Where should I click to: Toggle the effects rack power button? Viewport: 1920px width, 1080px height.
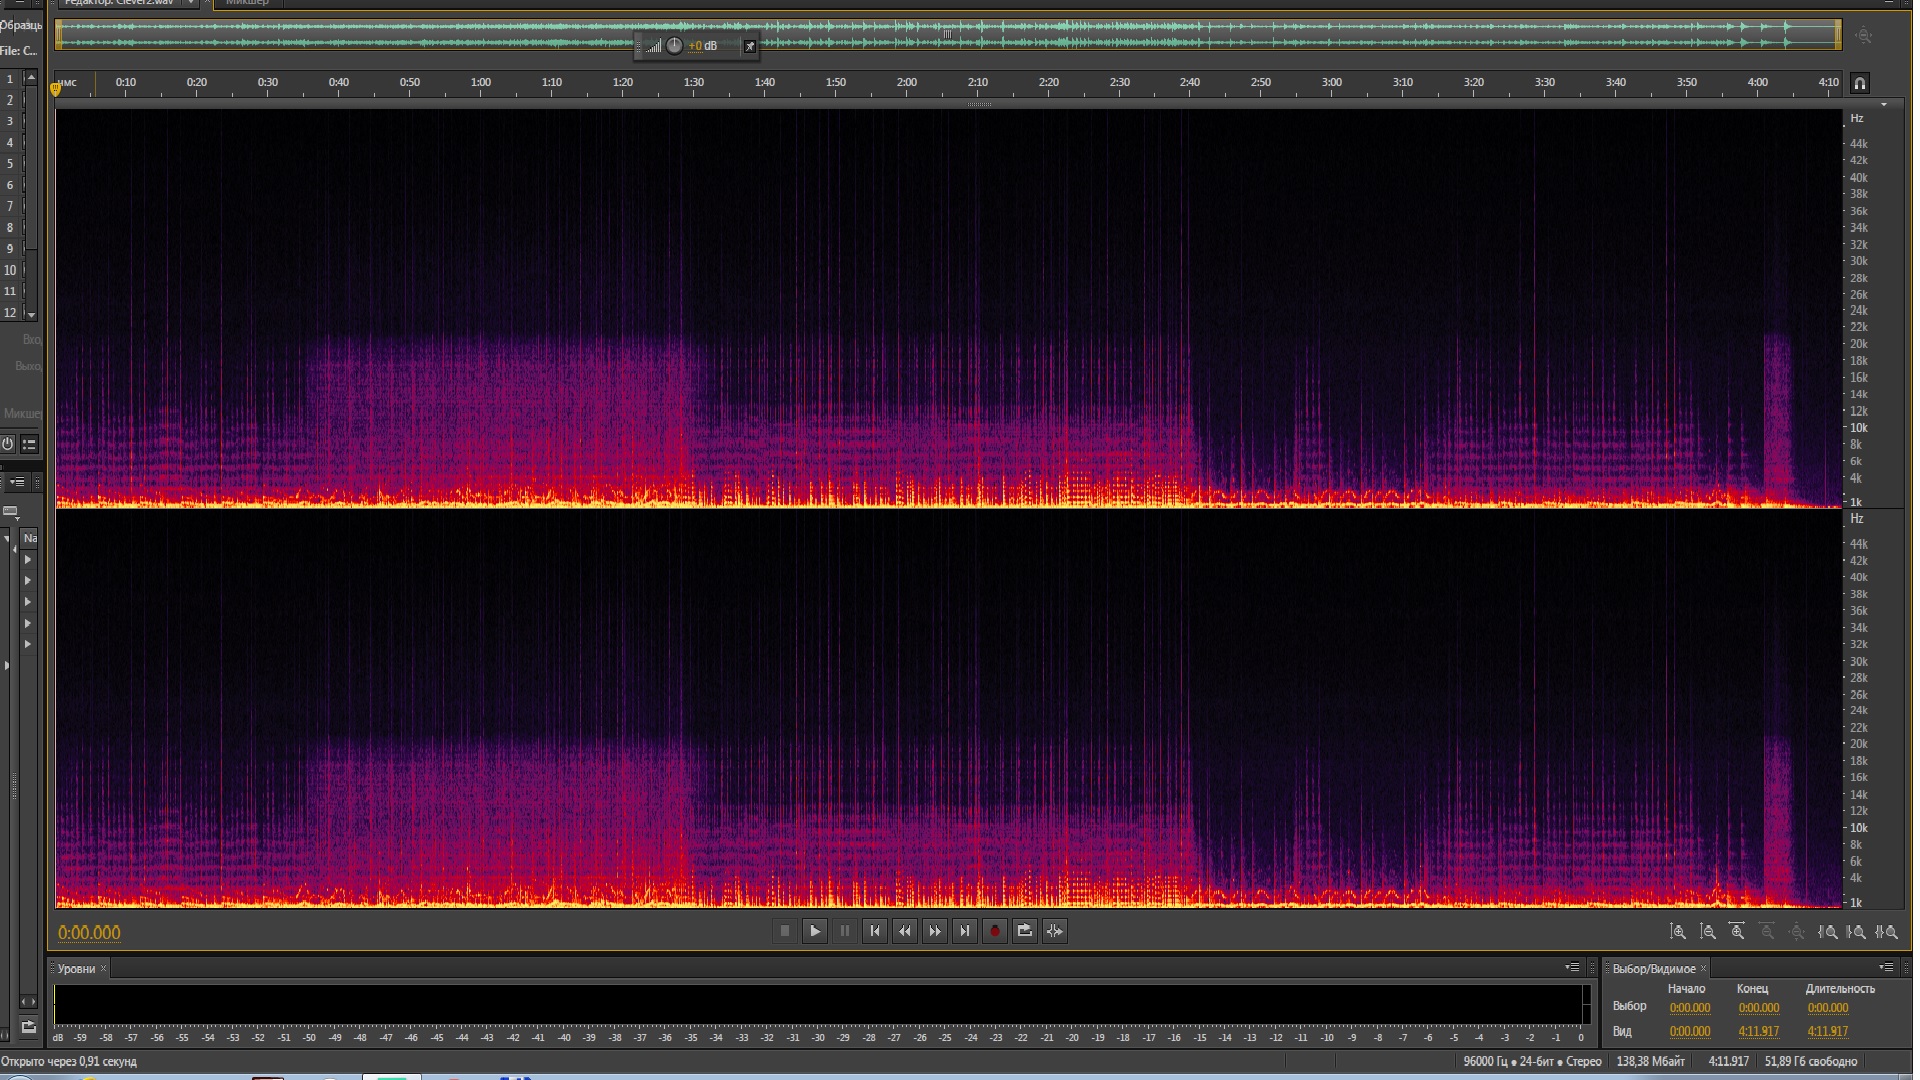click(8, 444)
